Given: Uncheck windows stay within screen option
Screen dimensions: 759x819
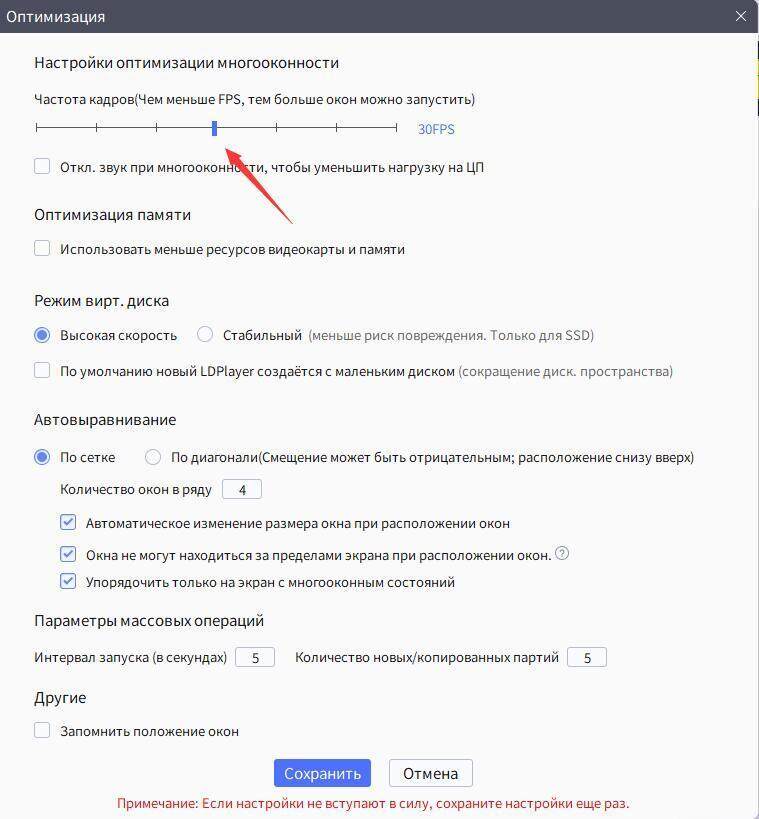Looking at the screenshot, I should click(68, 554).
